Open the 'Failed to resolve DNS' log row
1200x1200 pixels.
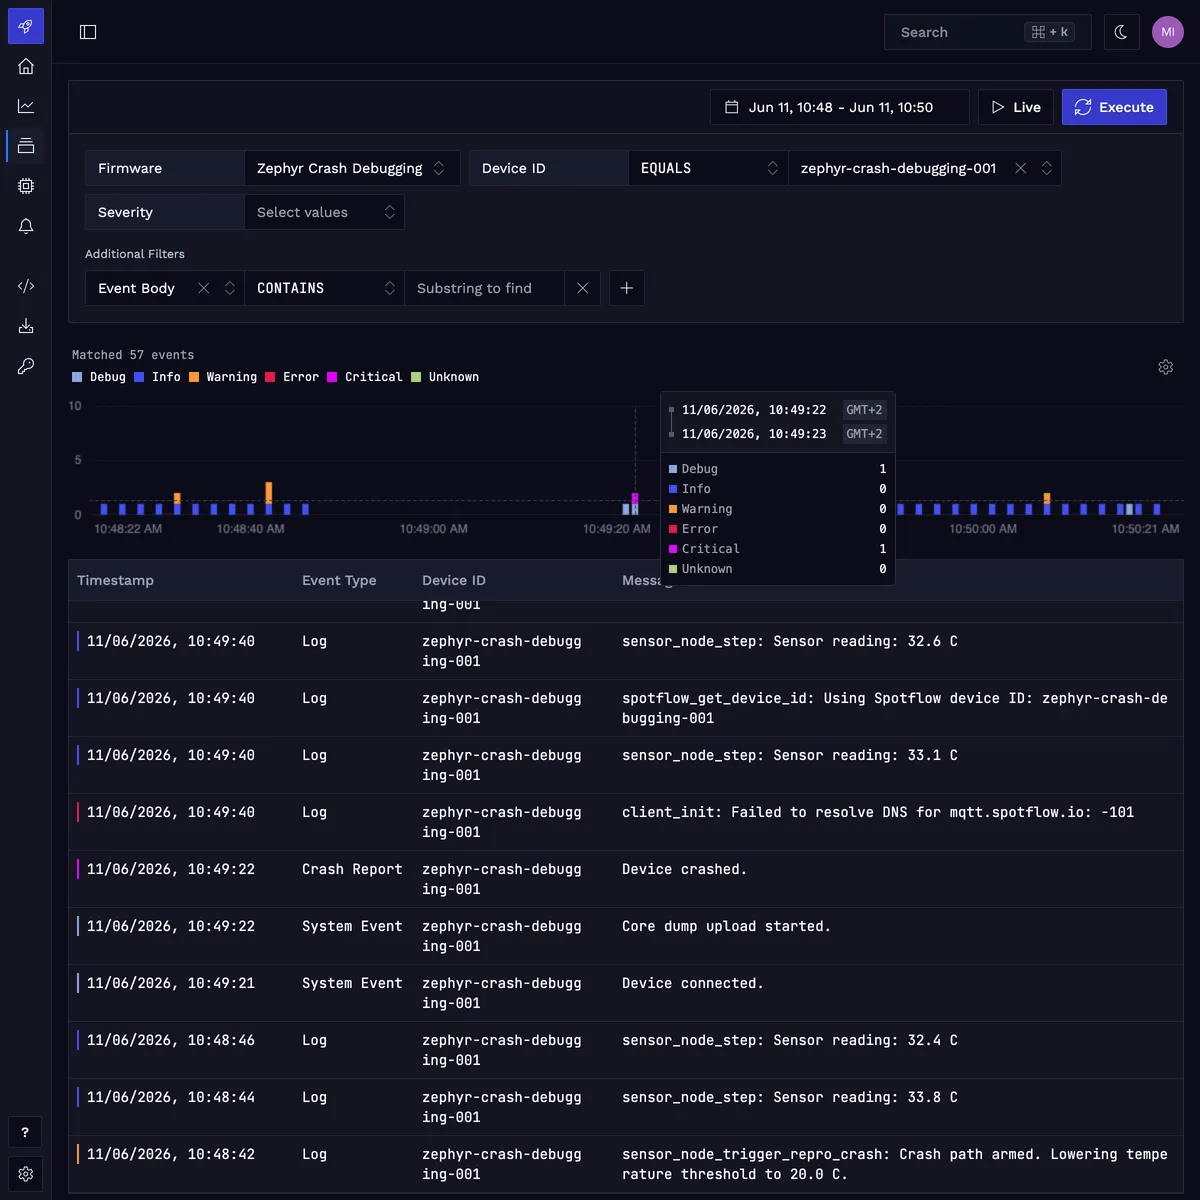click(626, 822)
